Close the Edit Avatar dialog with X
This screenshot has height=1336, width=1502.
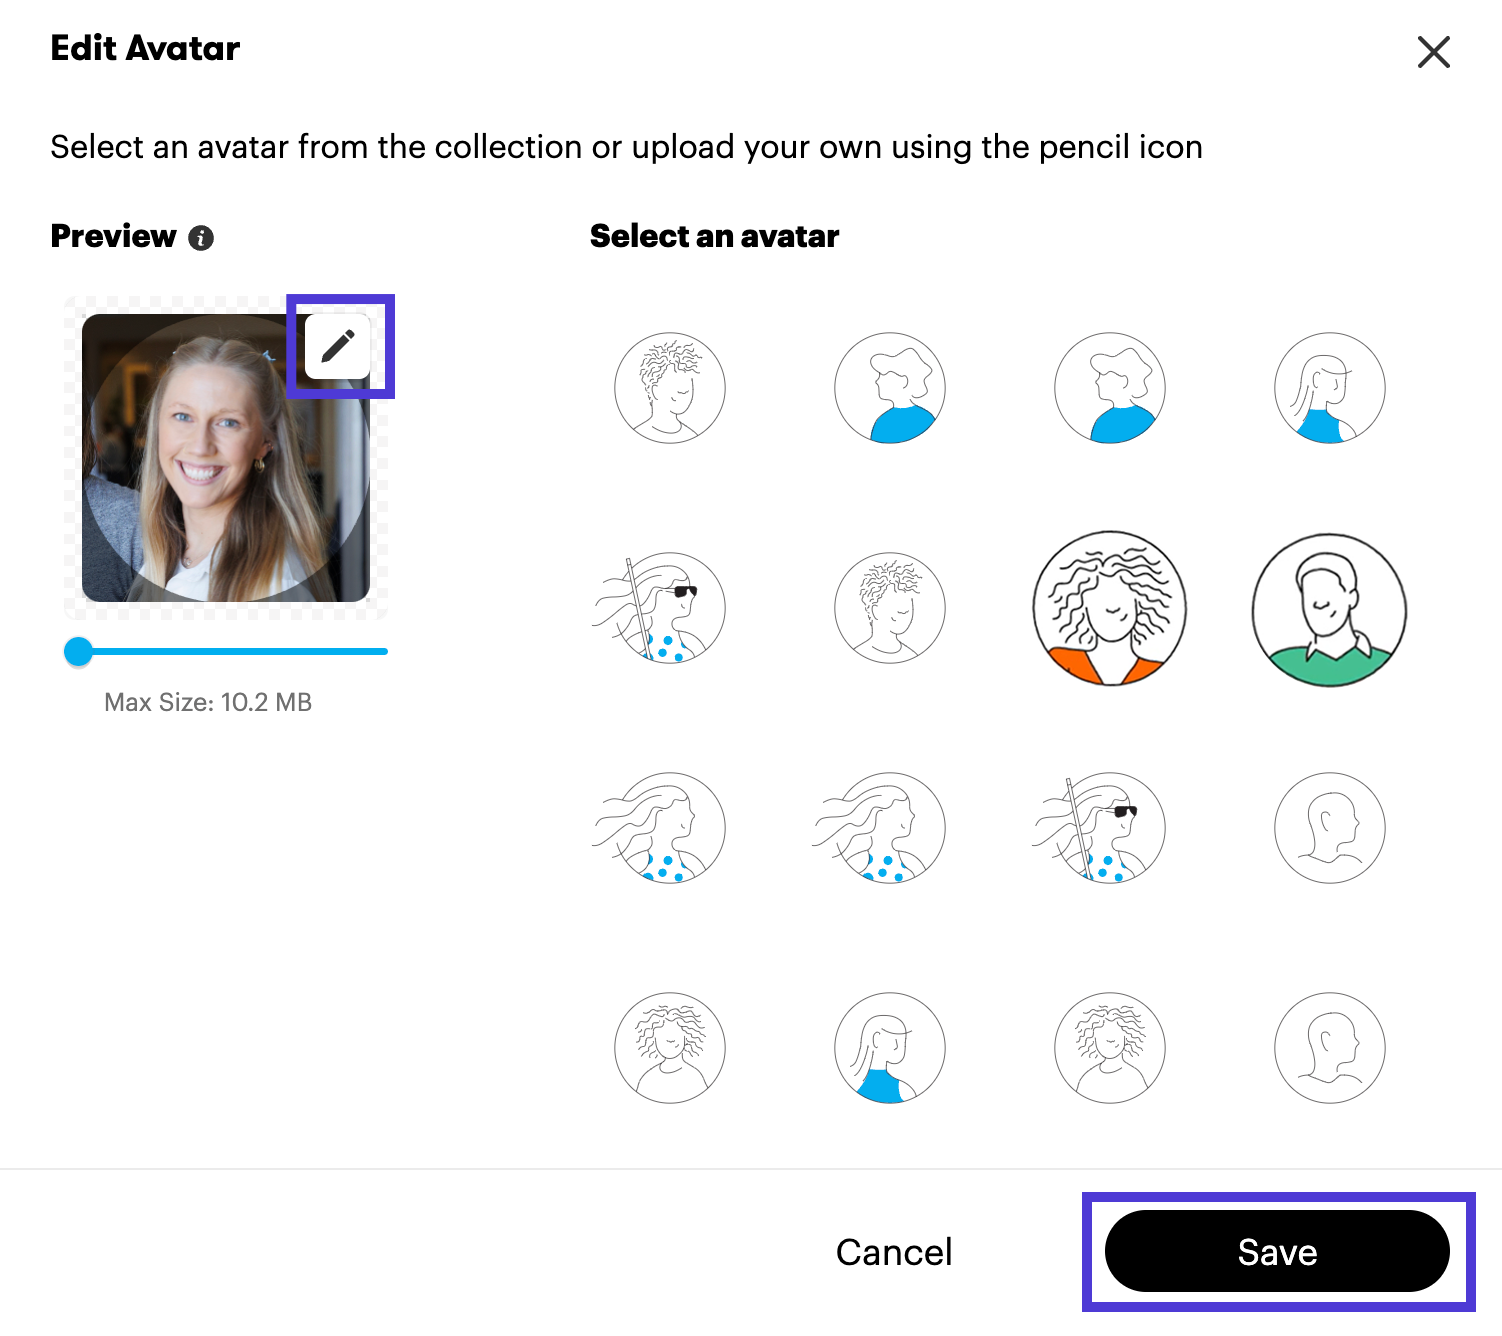[x=1433, y=52]
